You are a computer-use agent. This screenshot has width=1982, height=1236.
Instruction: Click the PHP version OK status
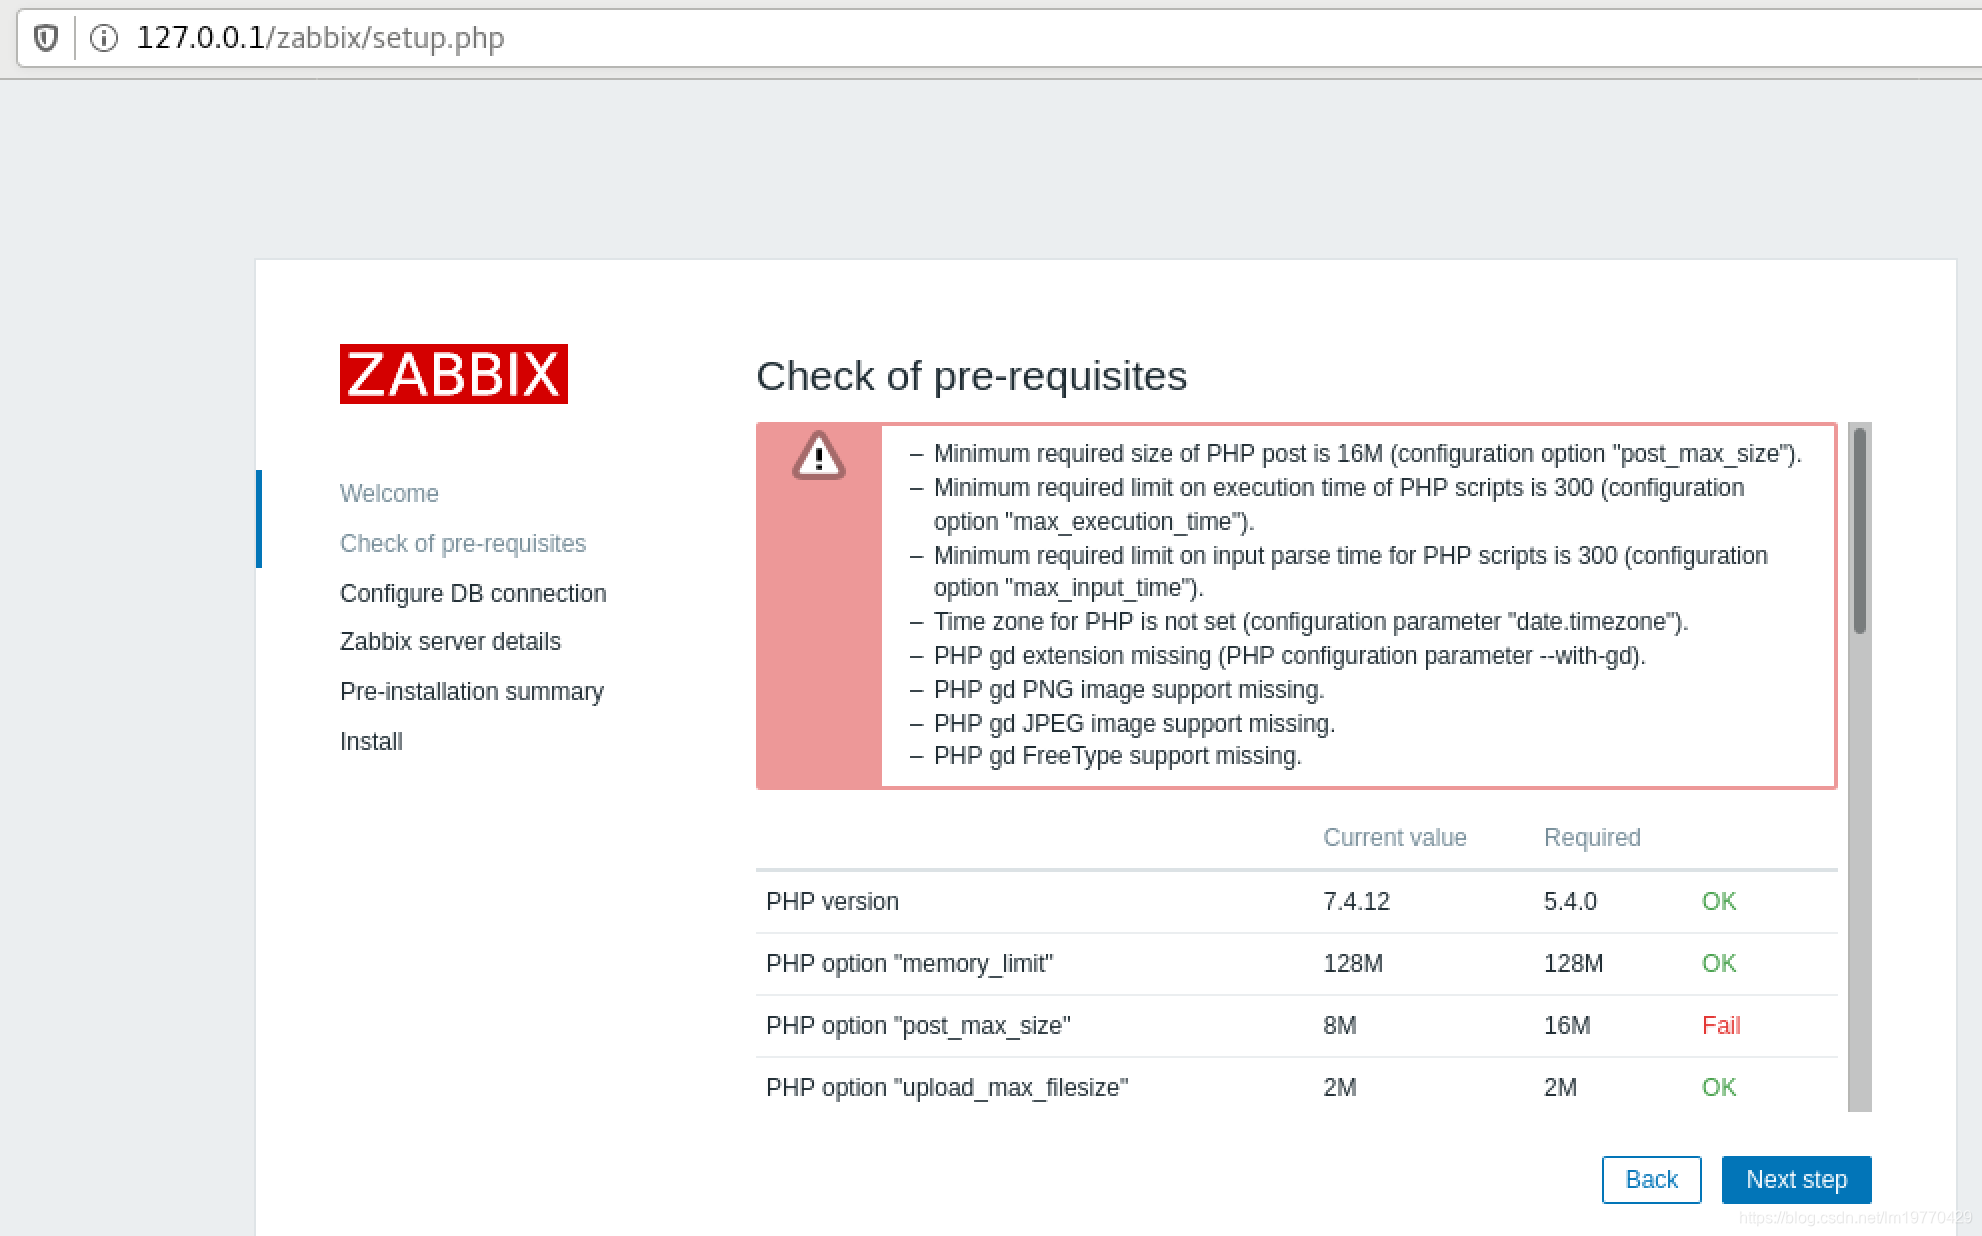point(1718,901)
